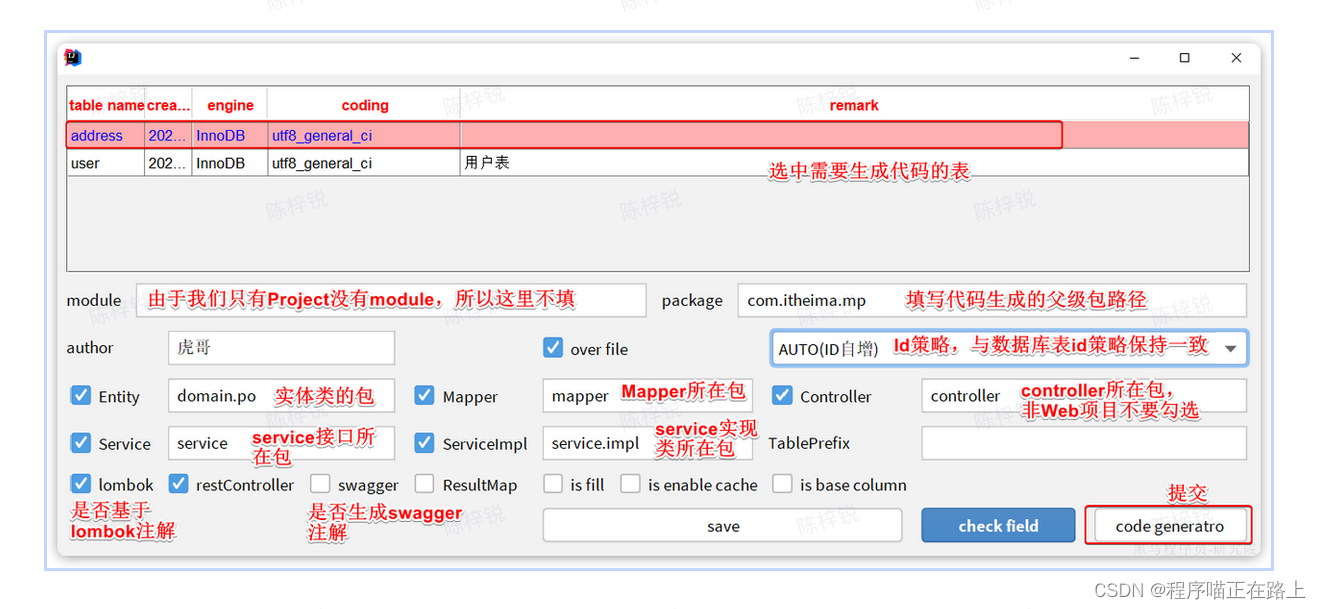Click the code generatro button

(1169, 526)
